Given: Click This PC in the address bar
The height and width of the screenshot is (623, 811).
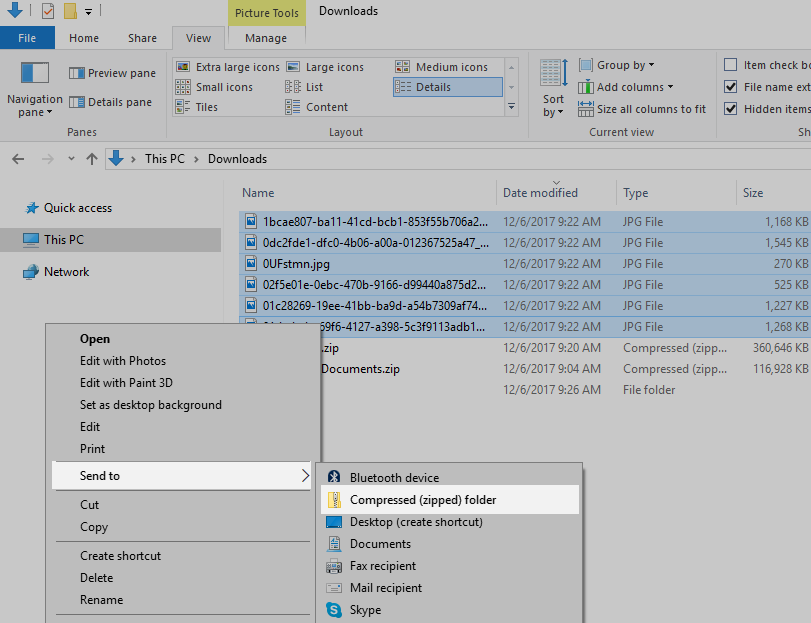Looking at the screenshot, I should (x=160, y=158).
